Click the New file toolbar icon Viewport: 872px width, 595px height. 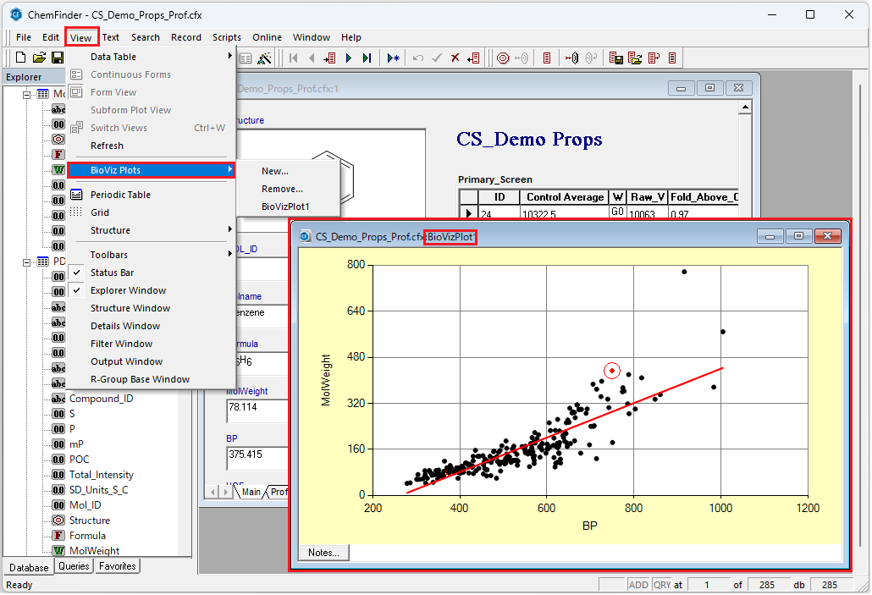pos(22,58)
